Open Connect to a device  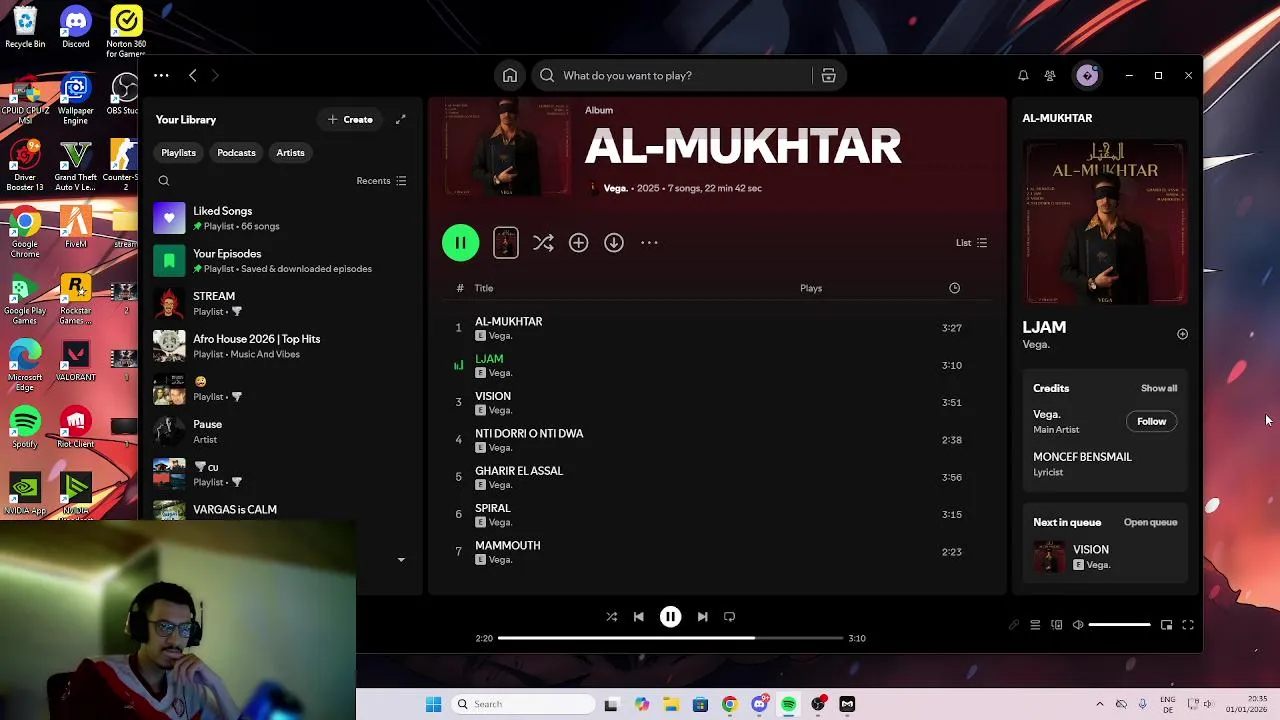point(1056,625)
